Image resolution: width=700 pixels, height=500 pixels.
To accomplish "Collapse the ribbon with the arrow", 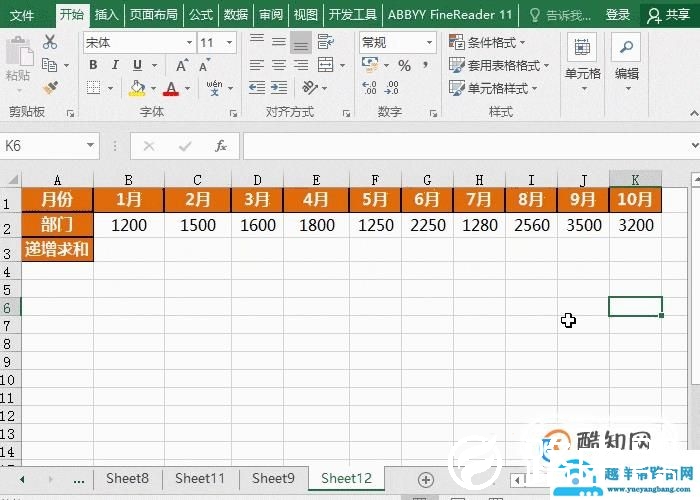I will (x=694, y=113).
